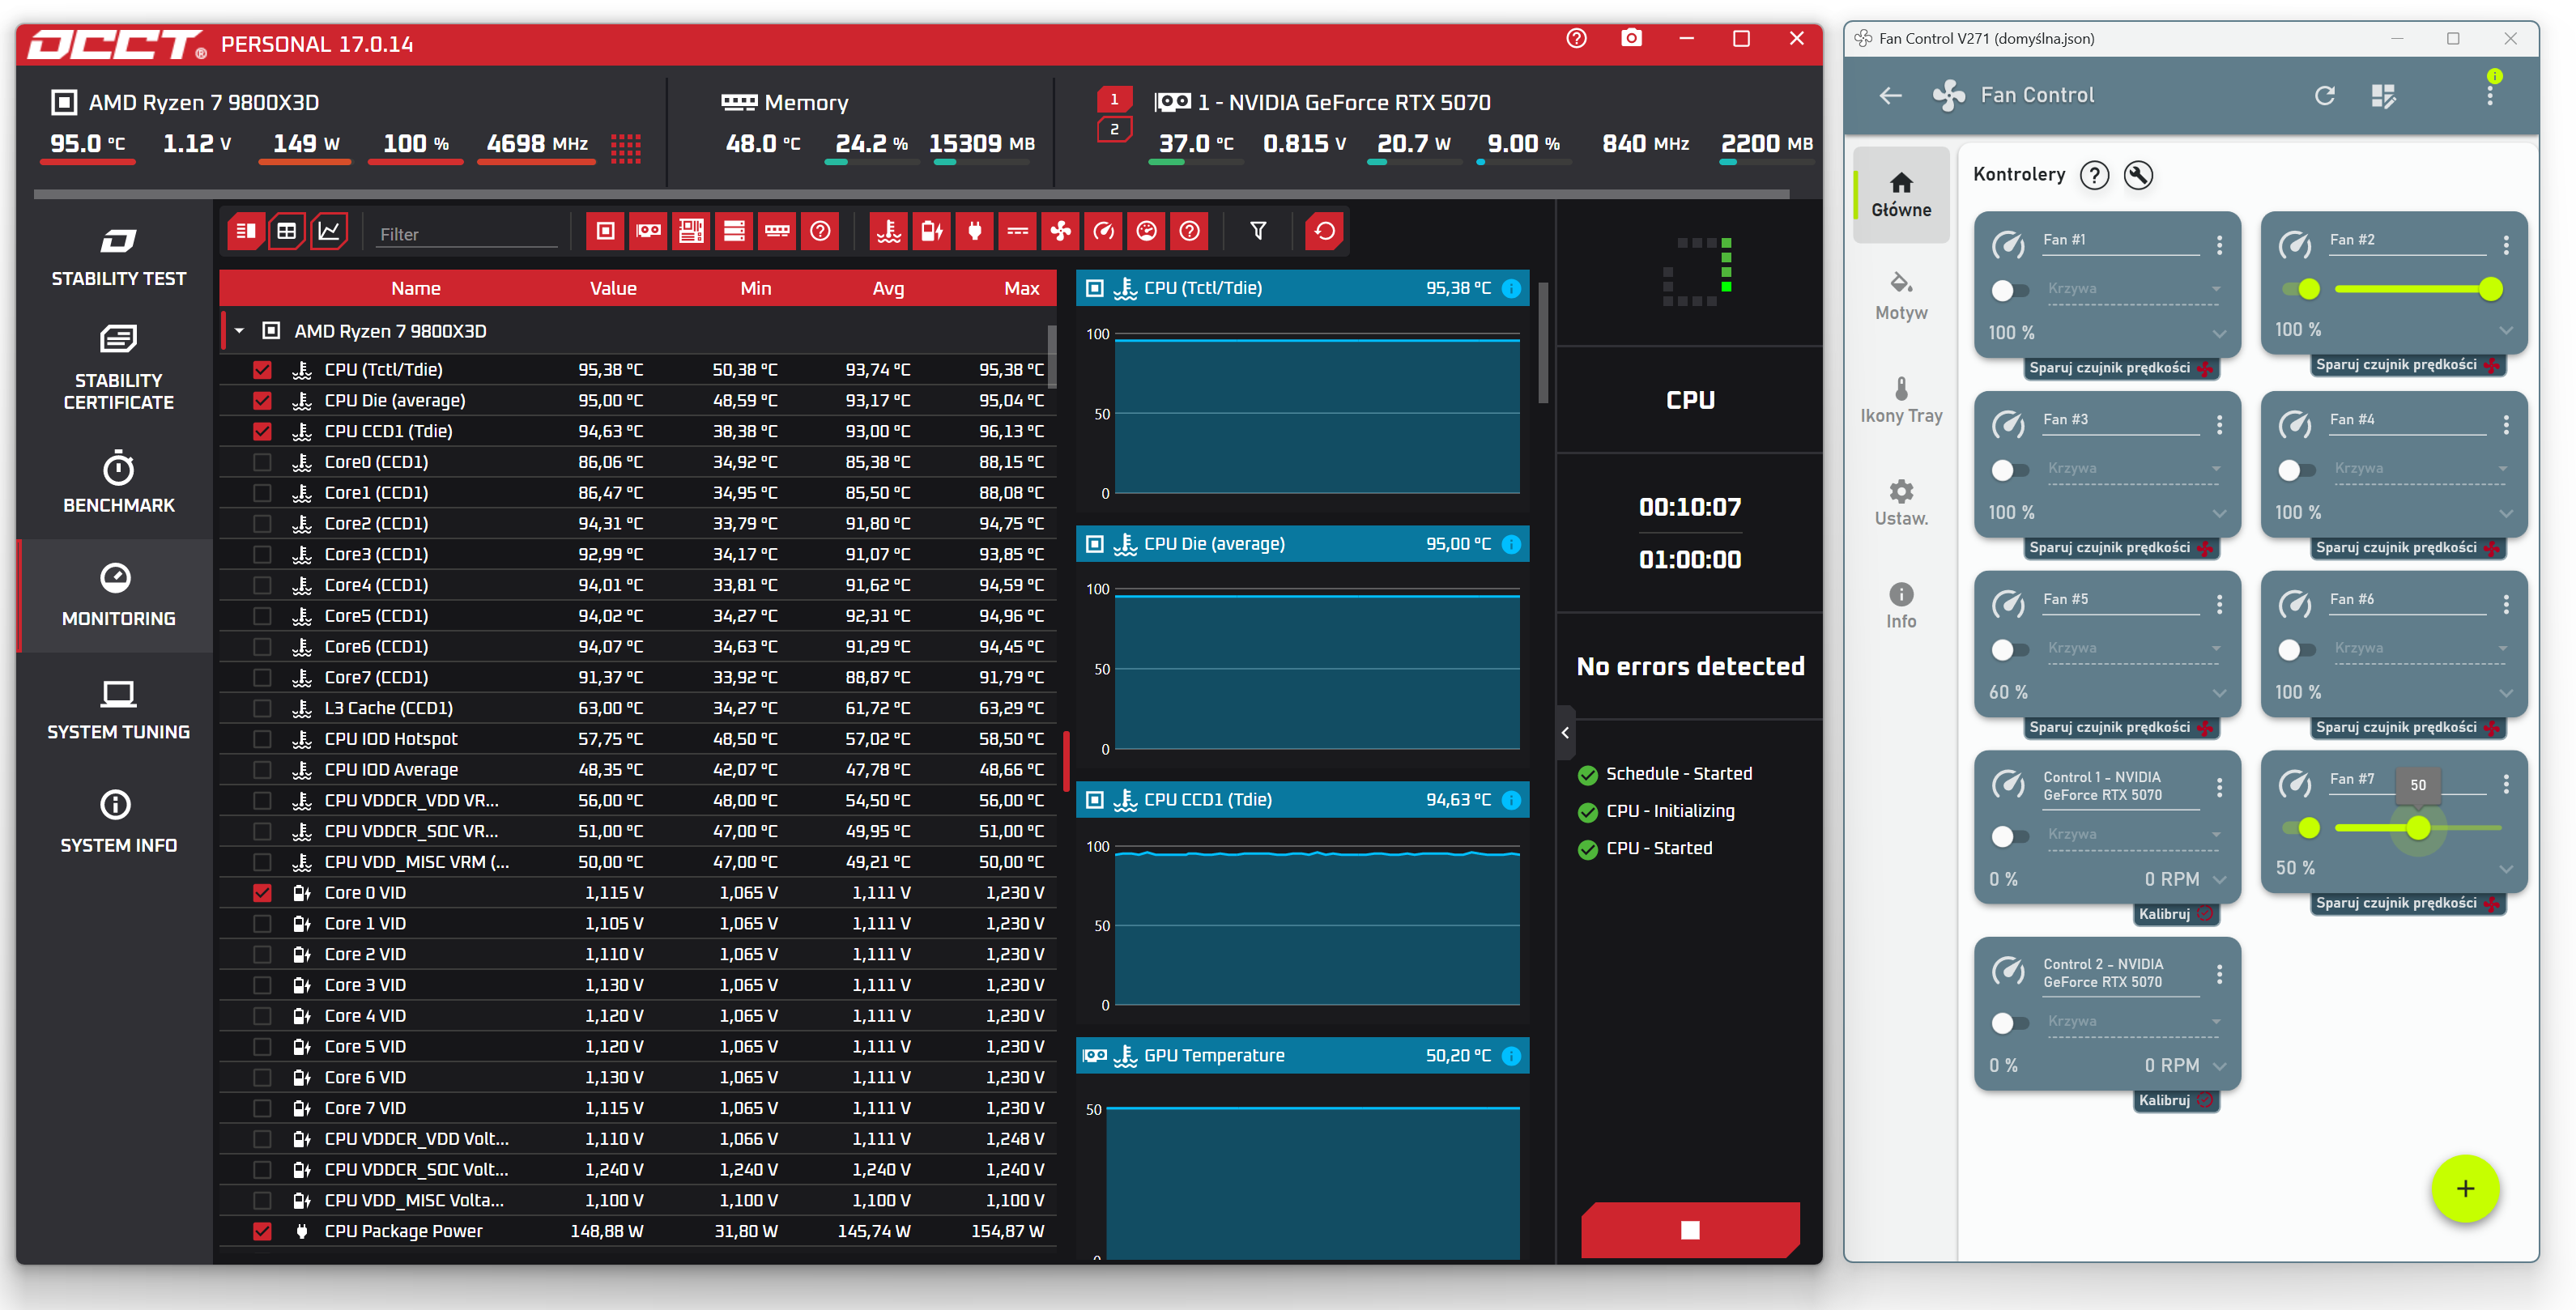
Task: Uncheck the Core 0 VID checkbox
Action: tap(262, 893)
